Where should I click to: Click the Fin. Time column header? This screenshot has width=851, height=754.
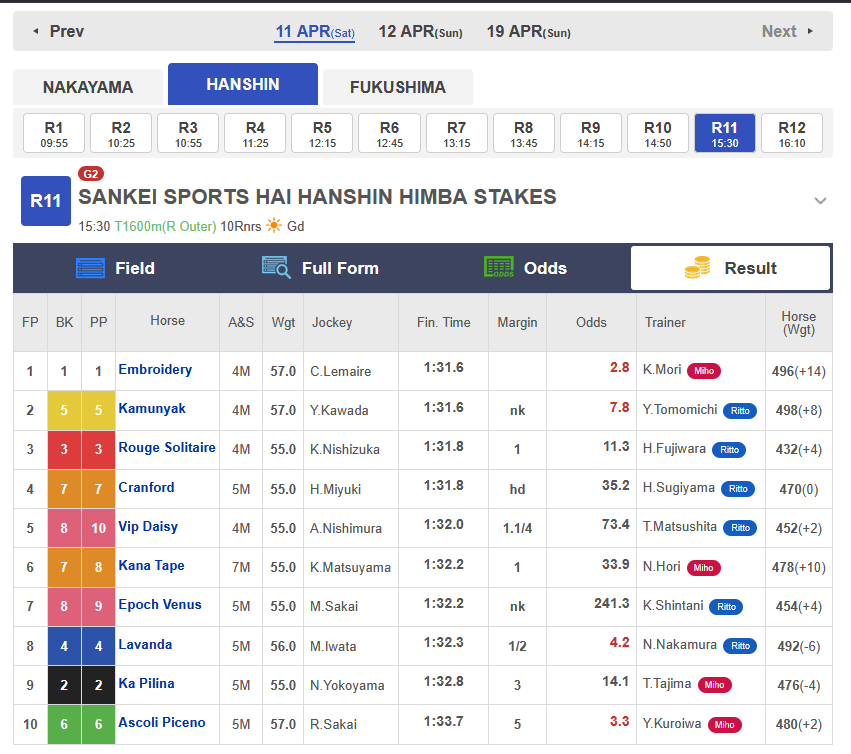pos(443,322)
